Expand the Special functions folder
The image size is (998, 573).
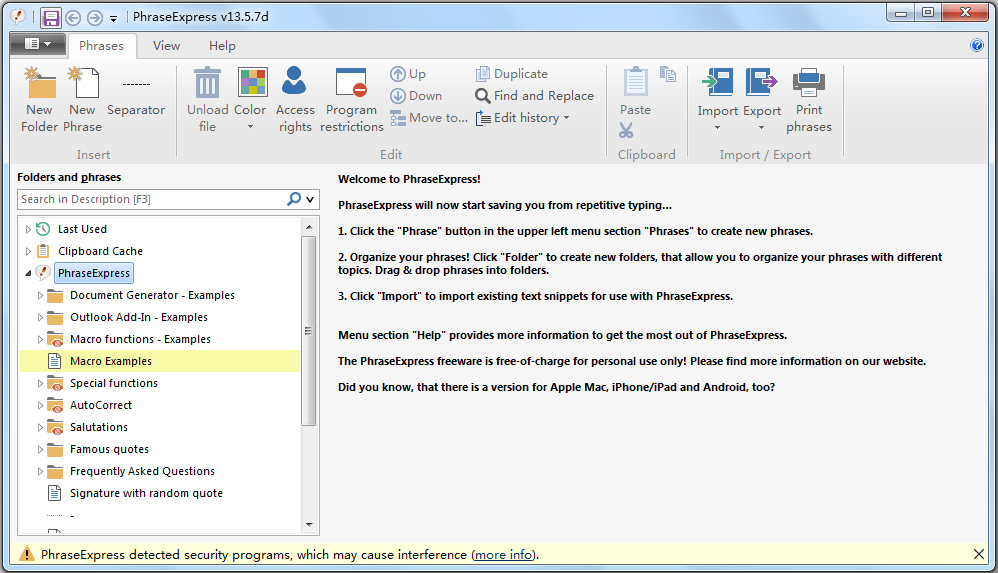40,383
